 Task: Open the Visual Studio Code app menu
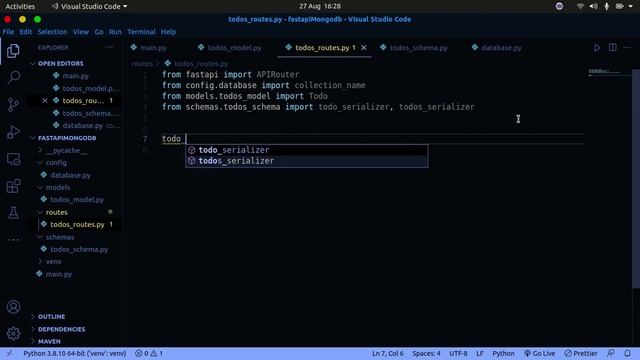click(89, 6)
